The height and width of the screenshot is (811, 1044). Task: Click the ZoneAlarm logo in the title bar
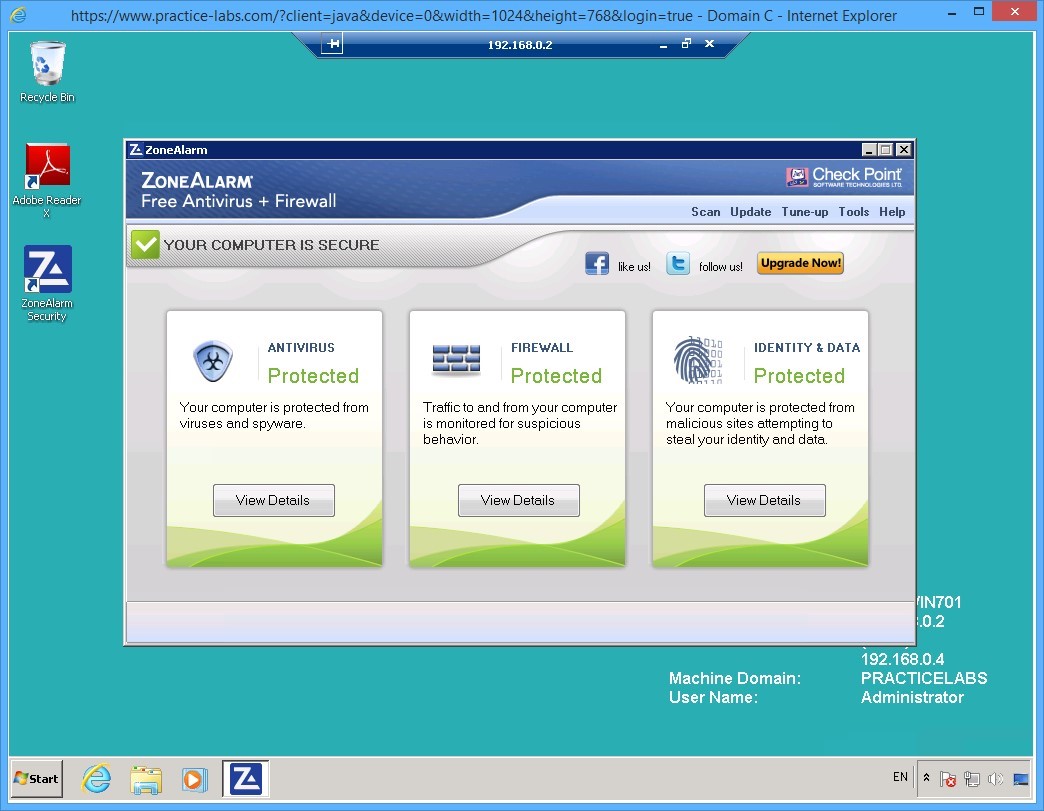136,149
